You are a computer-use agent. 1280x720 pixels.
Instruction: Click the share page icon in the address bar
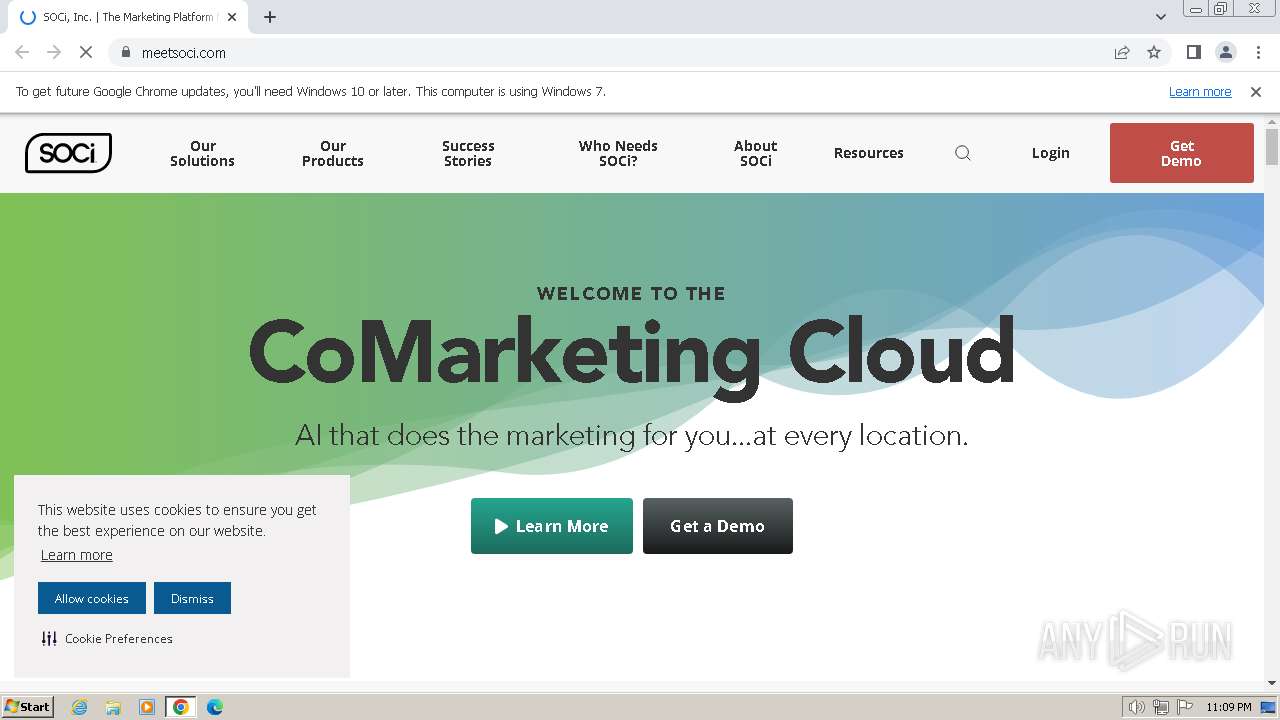click(1122, 53)
